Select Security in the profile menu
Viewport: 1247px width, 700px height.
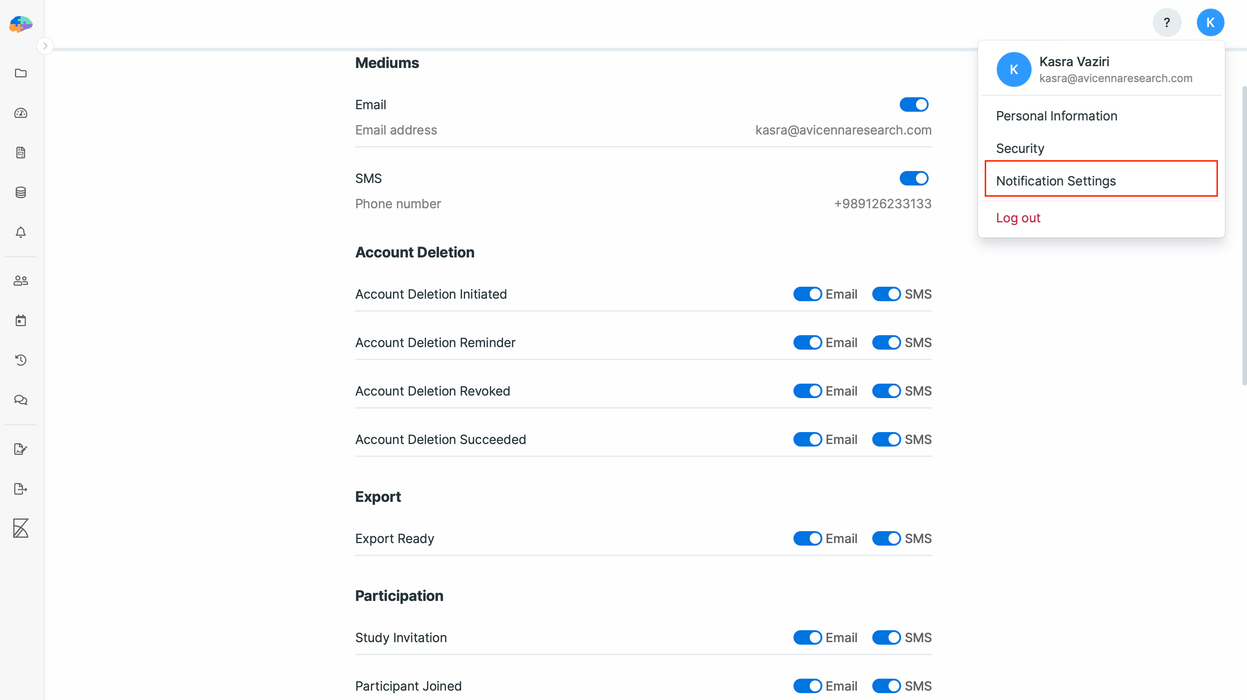(x=1019, y=148)
